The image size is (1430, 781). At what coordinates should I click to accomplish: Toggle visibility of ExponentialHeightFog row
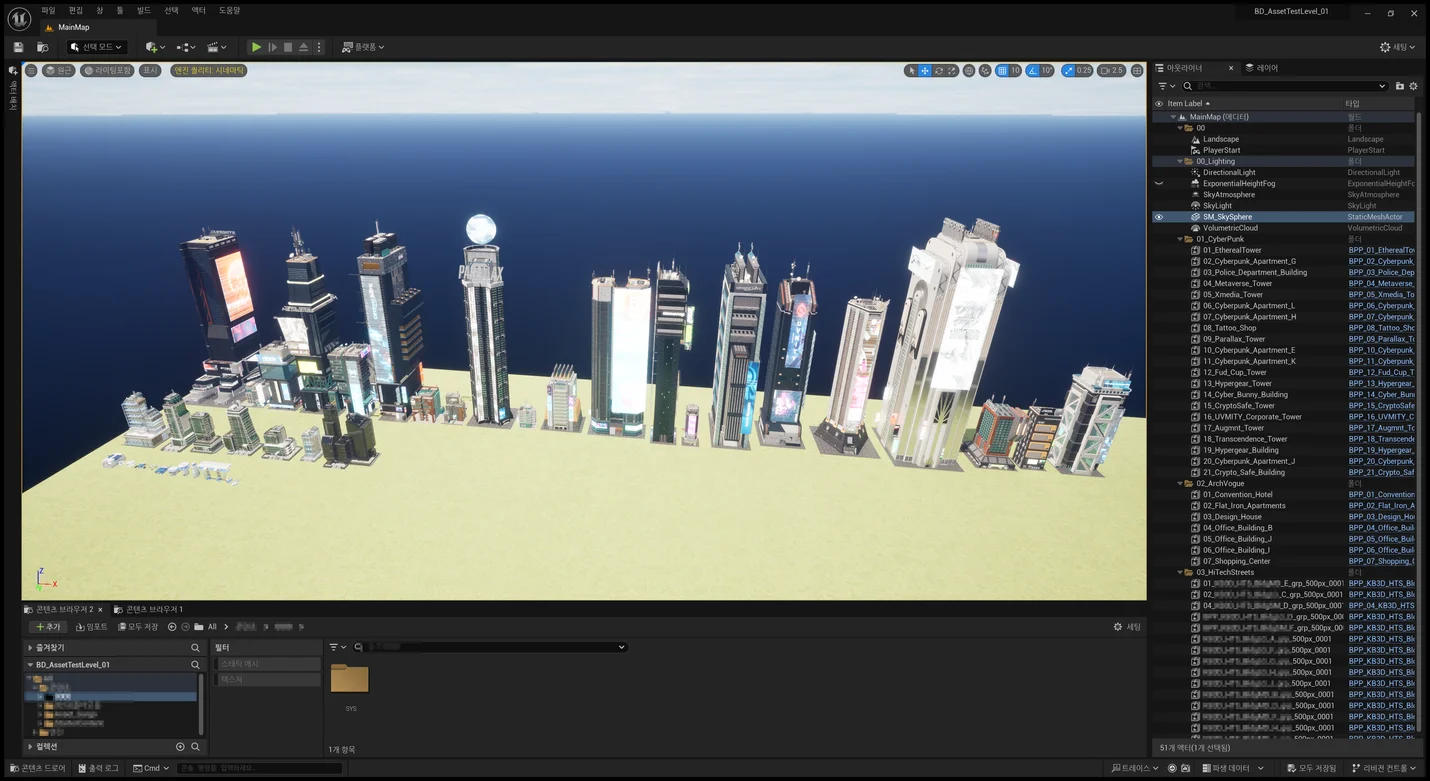pyautogui.click(x=1159, y=184)
